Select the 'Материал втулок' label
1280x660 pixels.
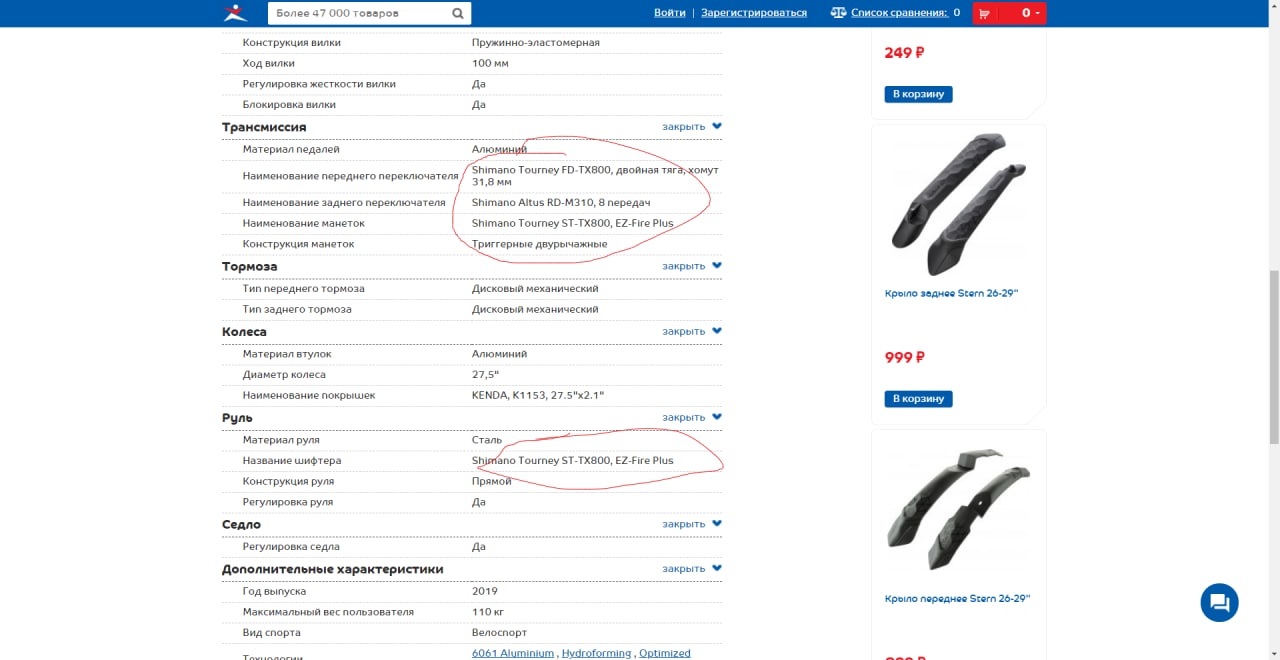coord(287,354)
